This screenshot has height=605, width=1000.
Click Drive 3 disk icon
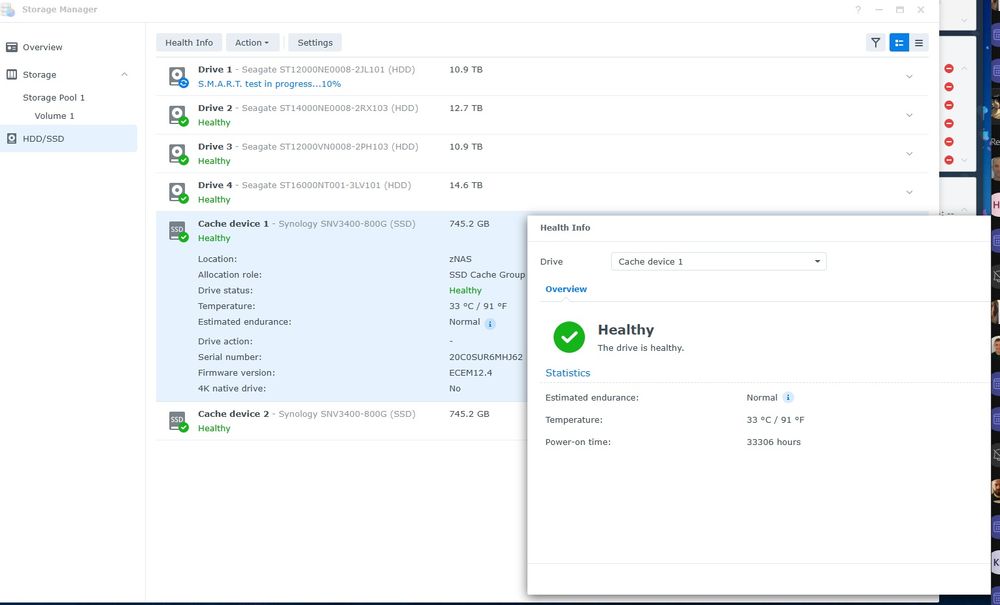(178, 154)
